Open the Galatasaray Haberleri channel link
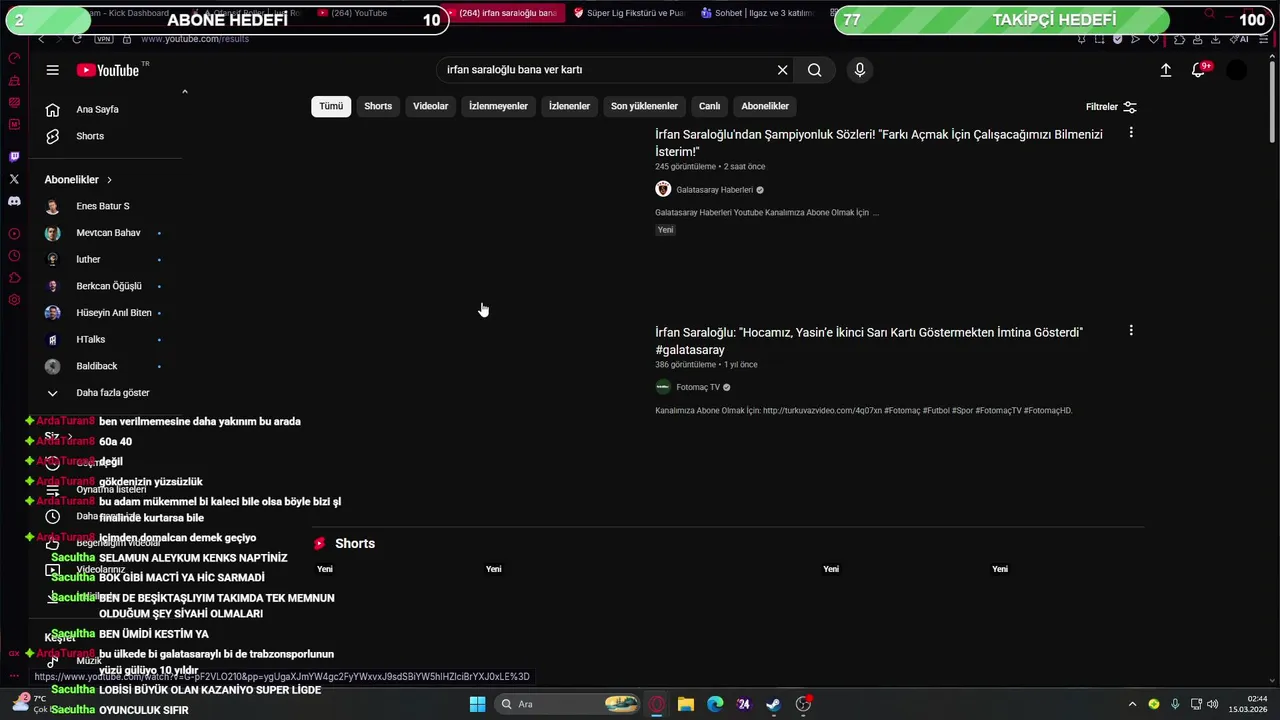 point(714,190)
